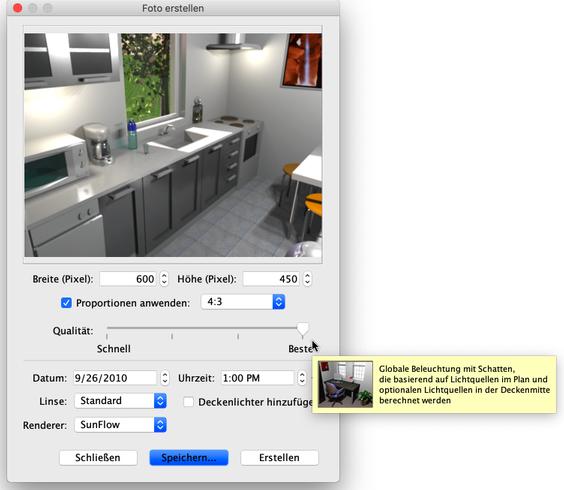
Task: Toggle the Proportionen anwenden checkbox
Action: tap(66, 303)
